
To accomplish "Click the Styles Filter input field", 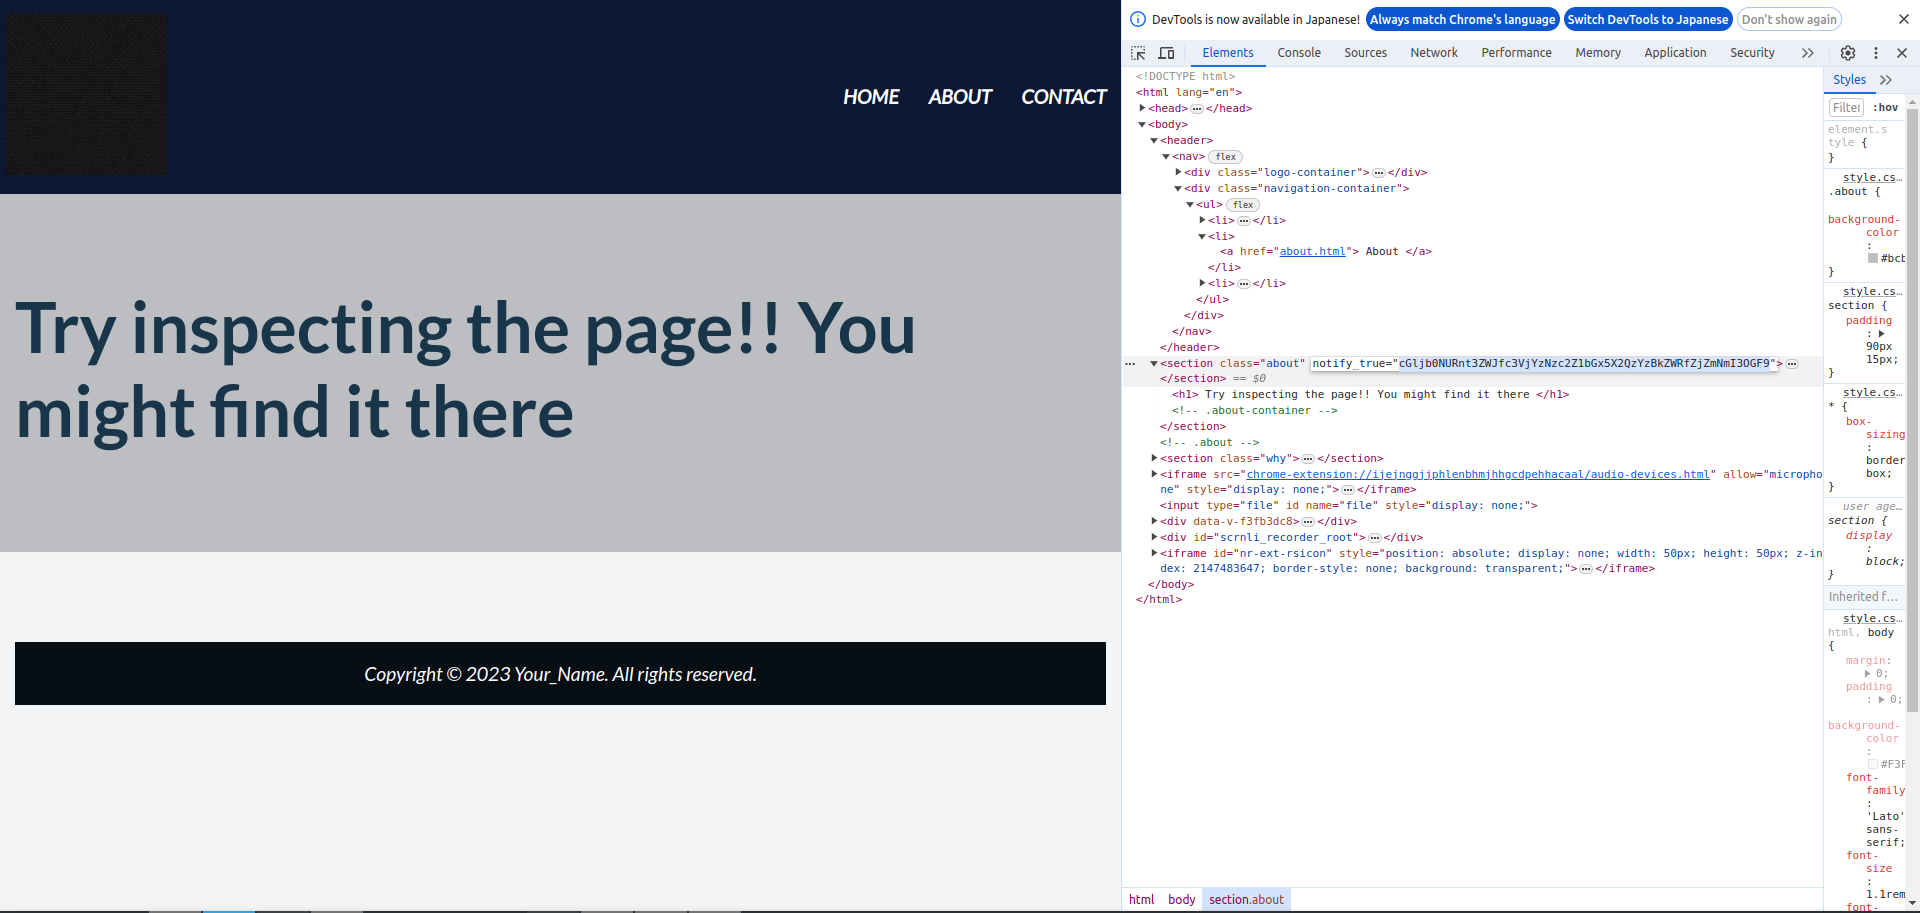I will [x=1845, y=108].
